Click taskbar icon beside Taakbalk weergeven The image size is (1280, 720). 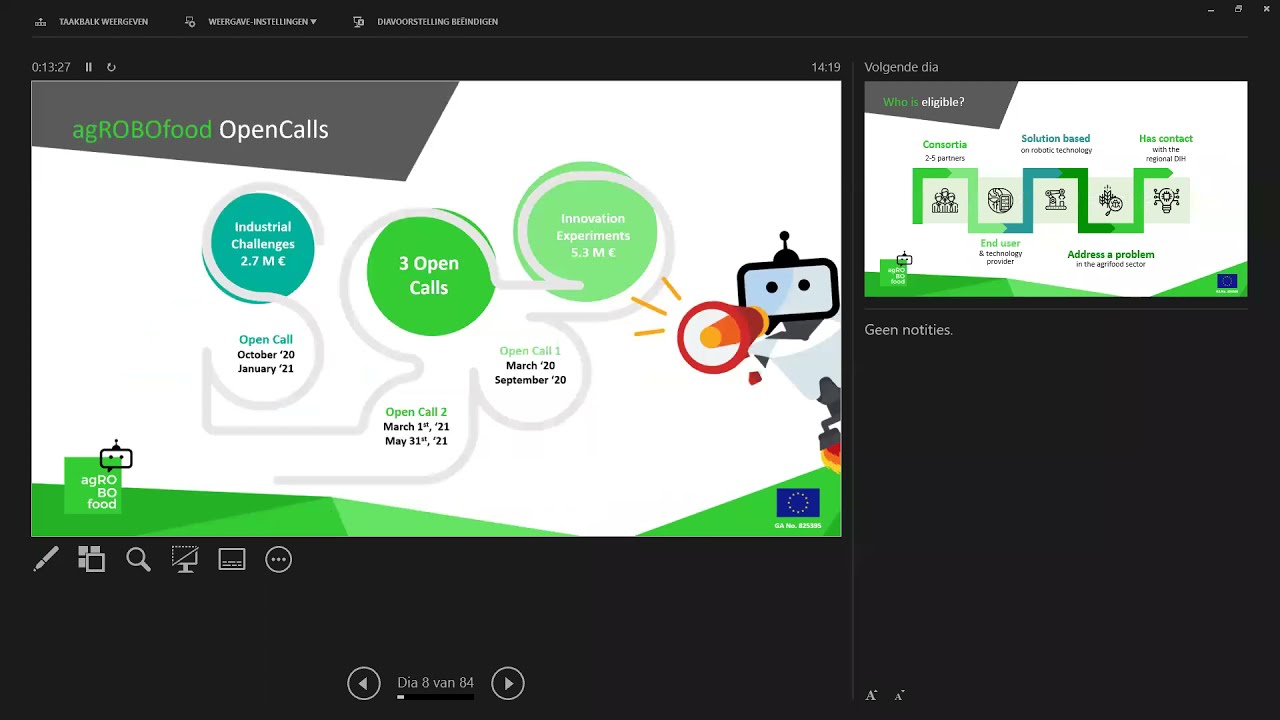point(41,22)
